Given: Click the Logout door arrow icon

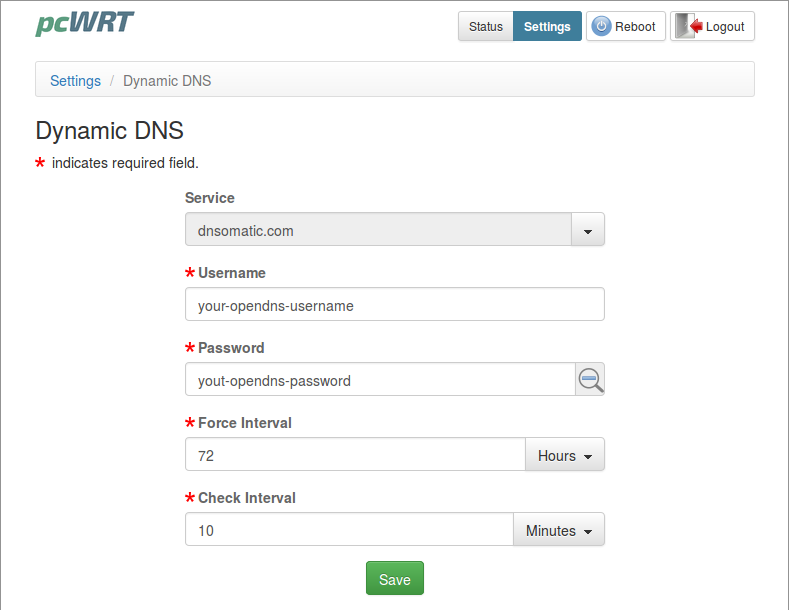Looking at the screenshot, I should (x=689, y=26).
